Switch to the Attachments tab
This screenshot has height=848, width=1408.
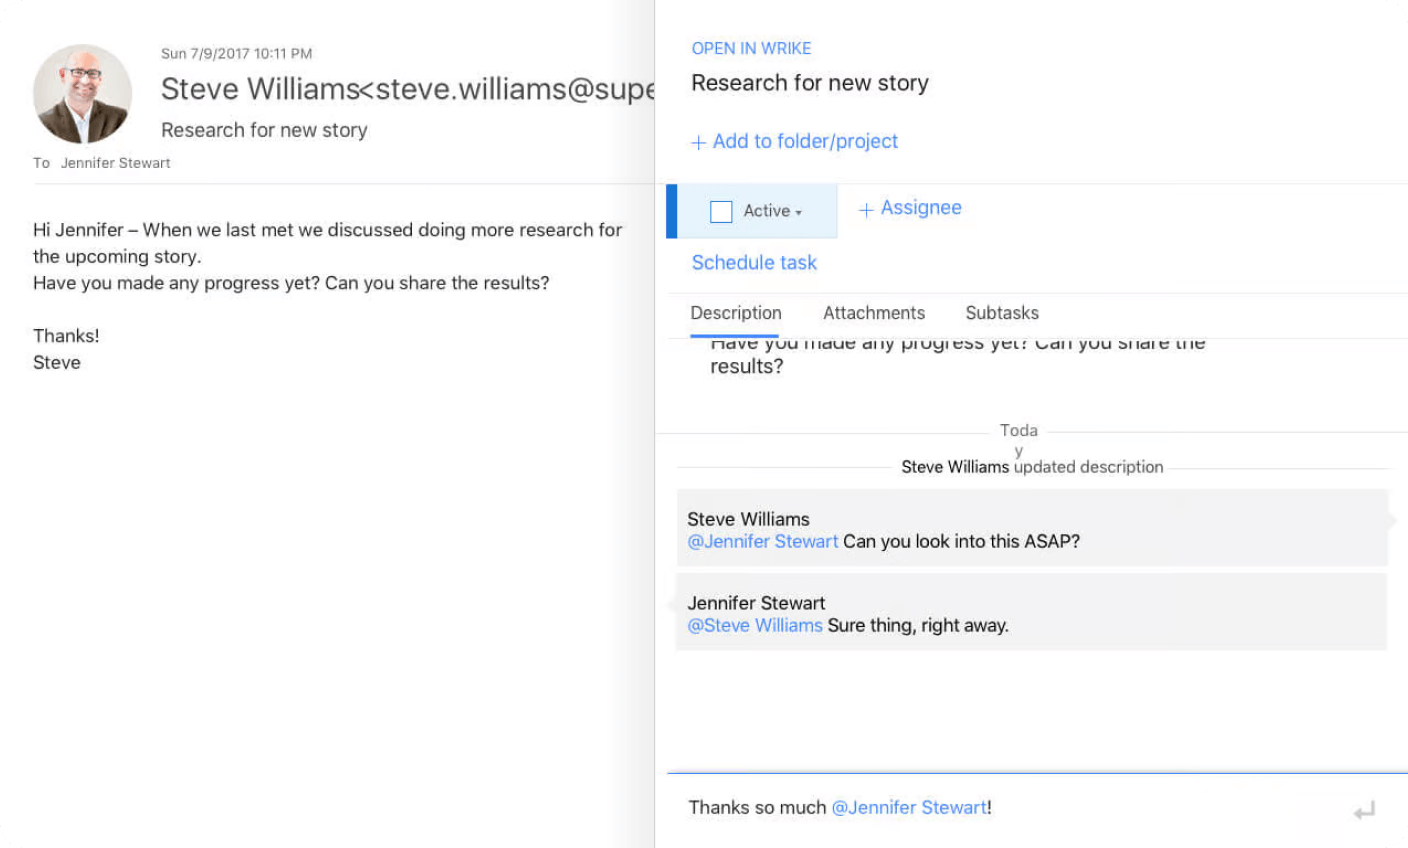click(x=873, y=313)
